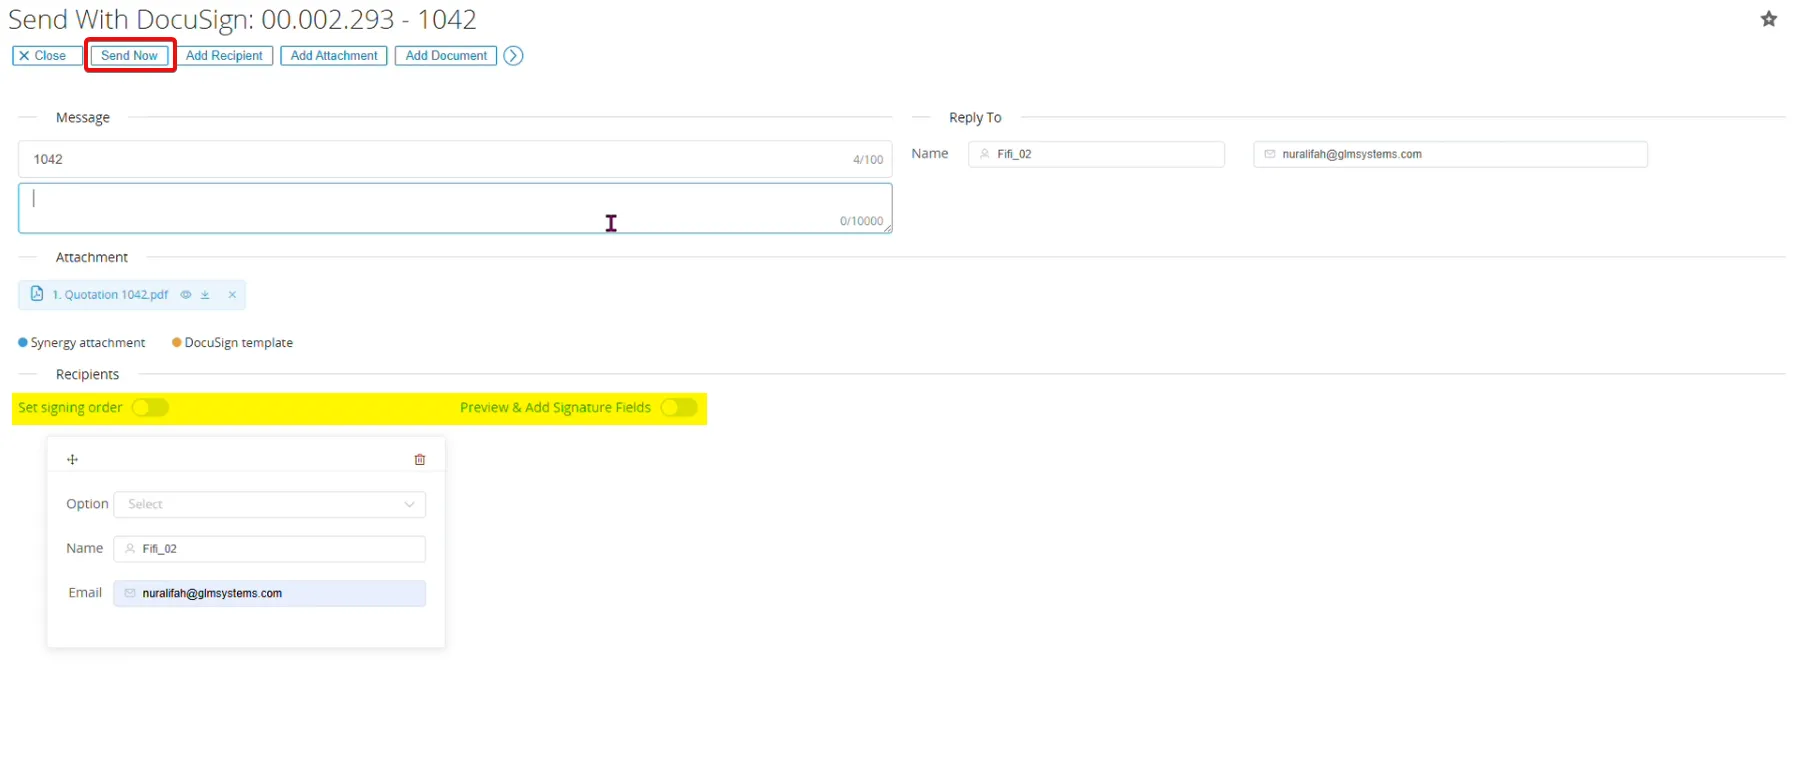Click the Recipients section heading
This screenshot has width=1800, height=778.
[87, 374]
